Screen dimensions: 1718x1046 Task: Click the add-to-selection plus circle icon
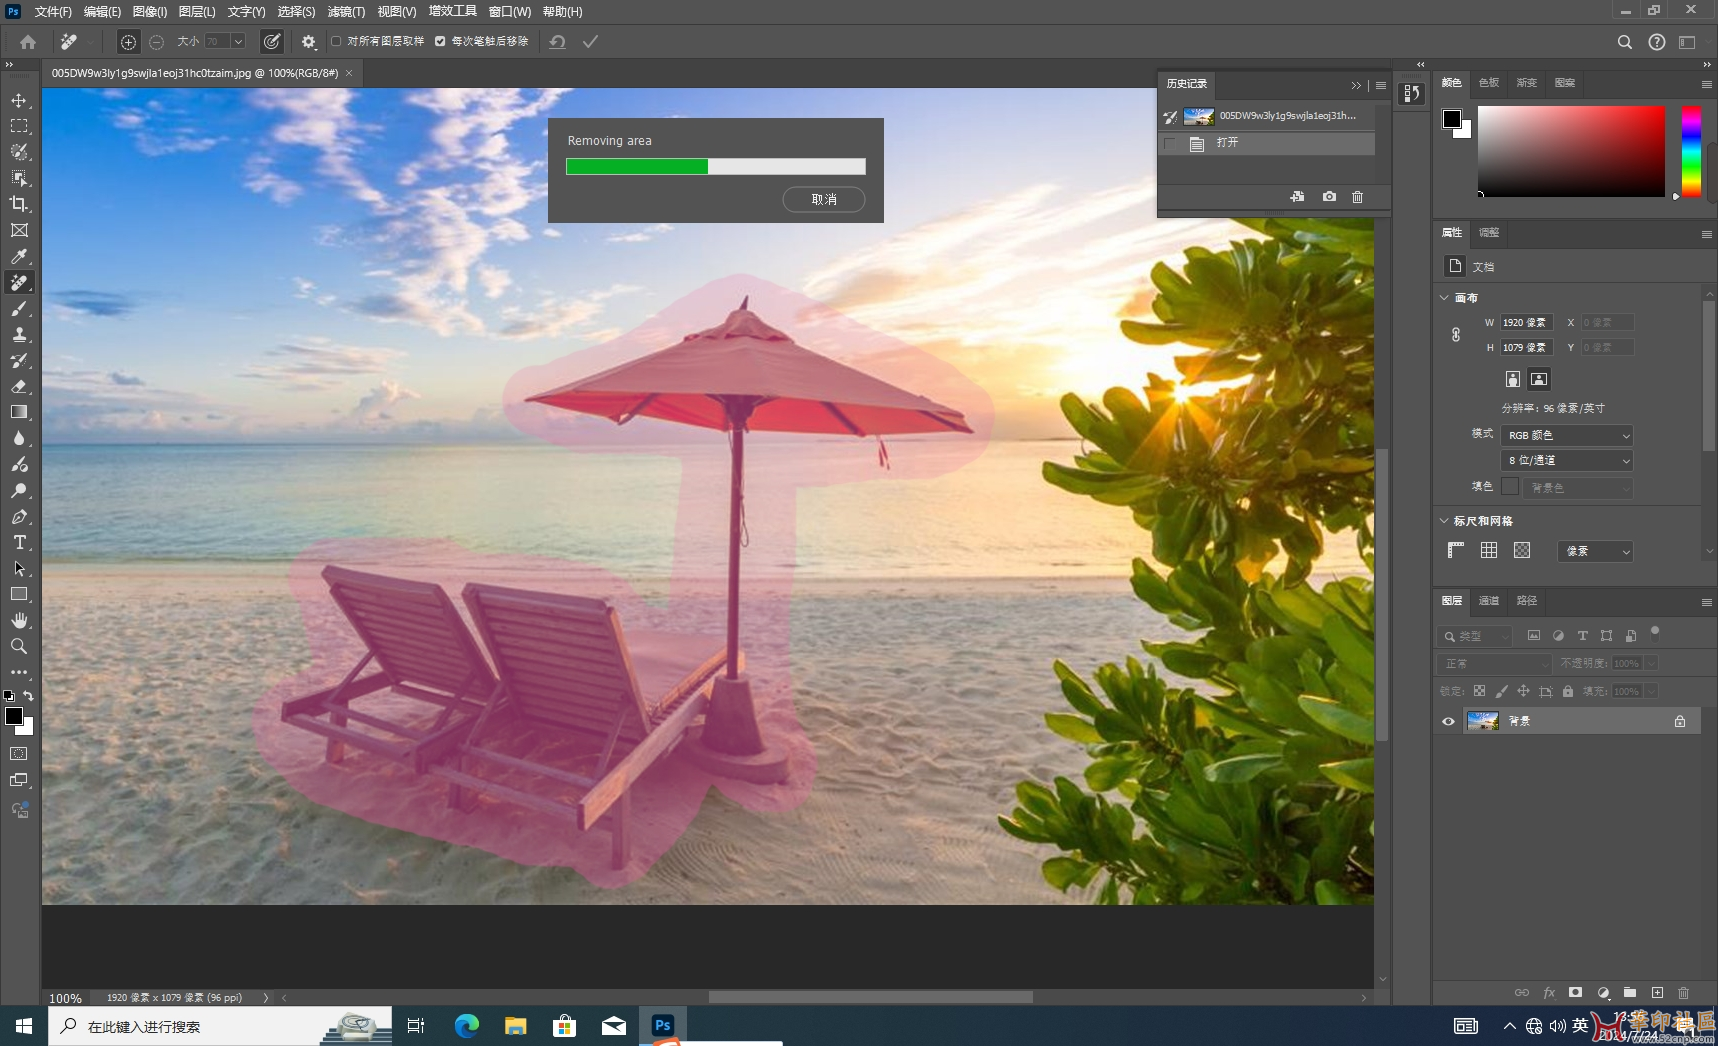tap(128, 42)
